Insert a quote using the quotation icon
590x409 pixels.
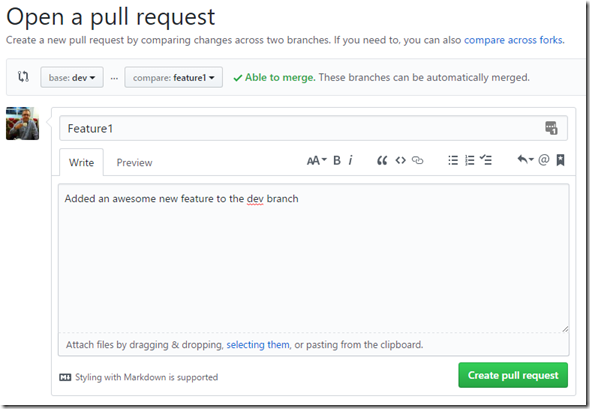point(382,161)
